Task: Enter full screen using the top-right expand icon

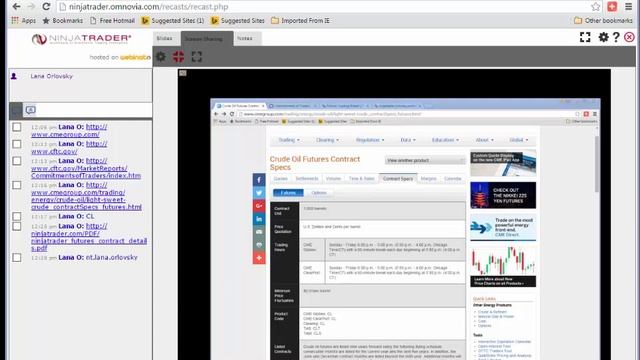Action: click(585, 37)
